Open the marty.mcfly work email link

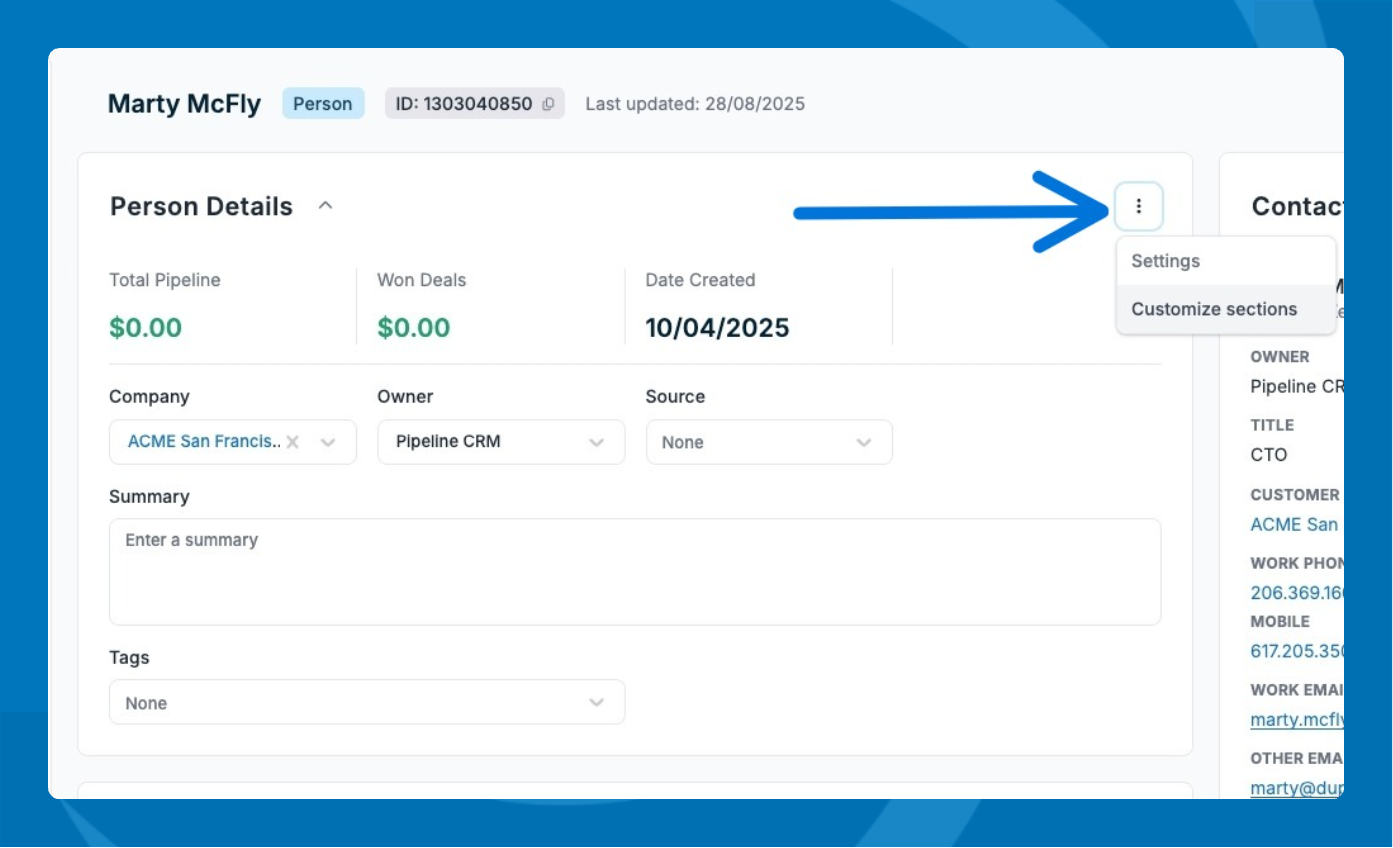(1296, 719)
